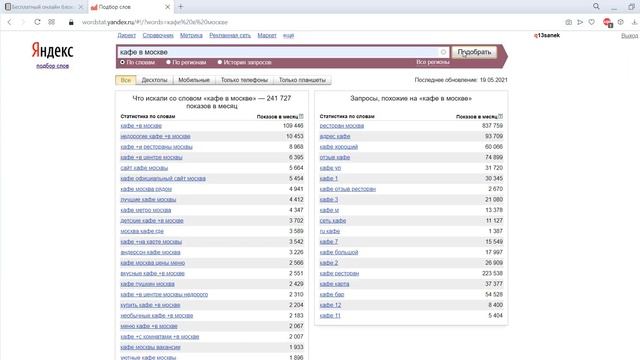Reload the page with the refresh icon

click(37, 22)
